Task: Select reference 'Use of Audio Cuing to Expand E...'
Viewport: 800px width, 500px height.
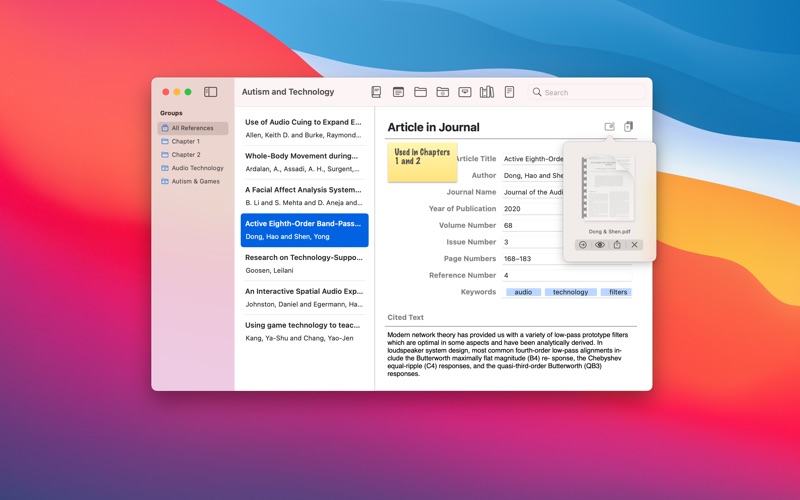Action: (x=304, y=129)
